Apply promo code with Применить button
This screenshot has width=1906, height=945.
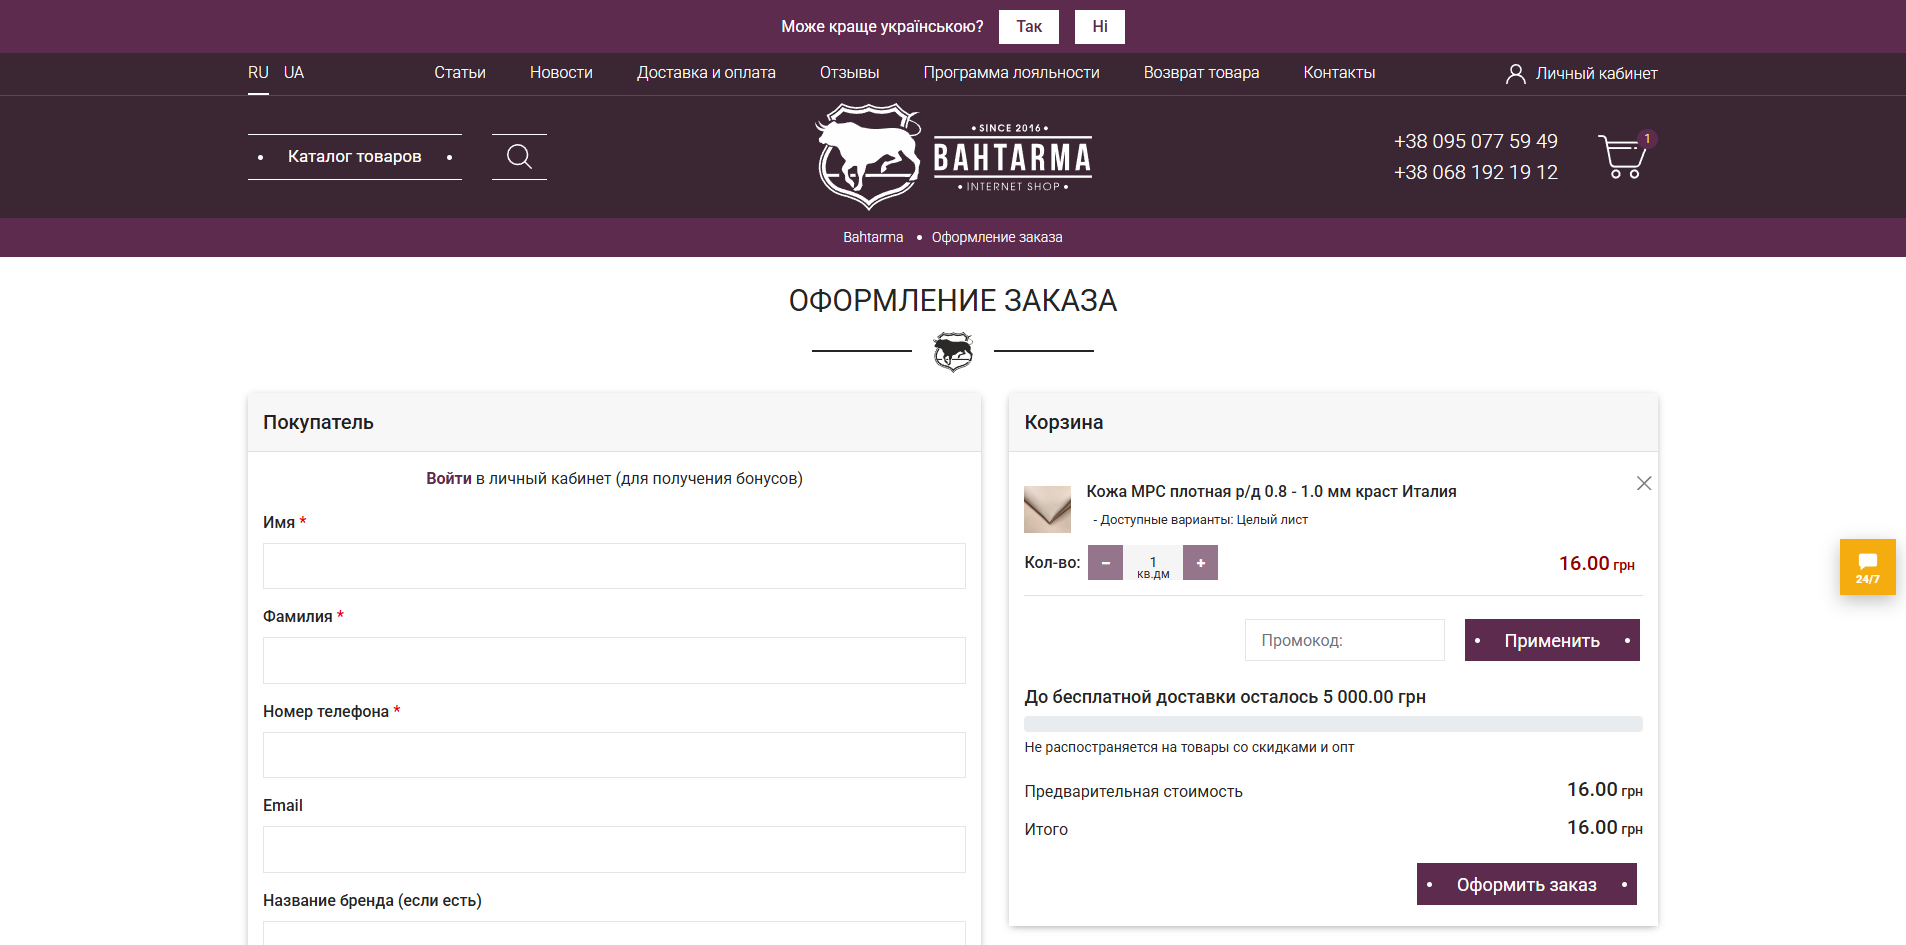click(x=1552, y=640)
